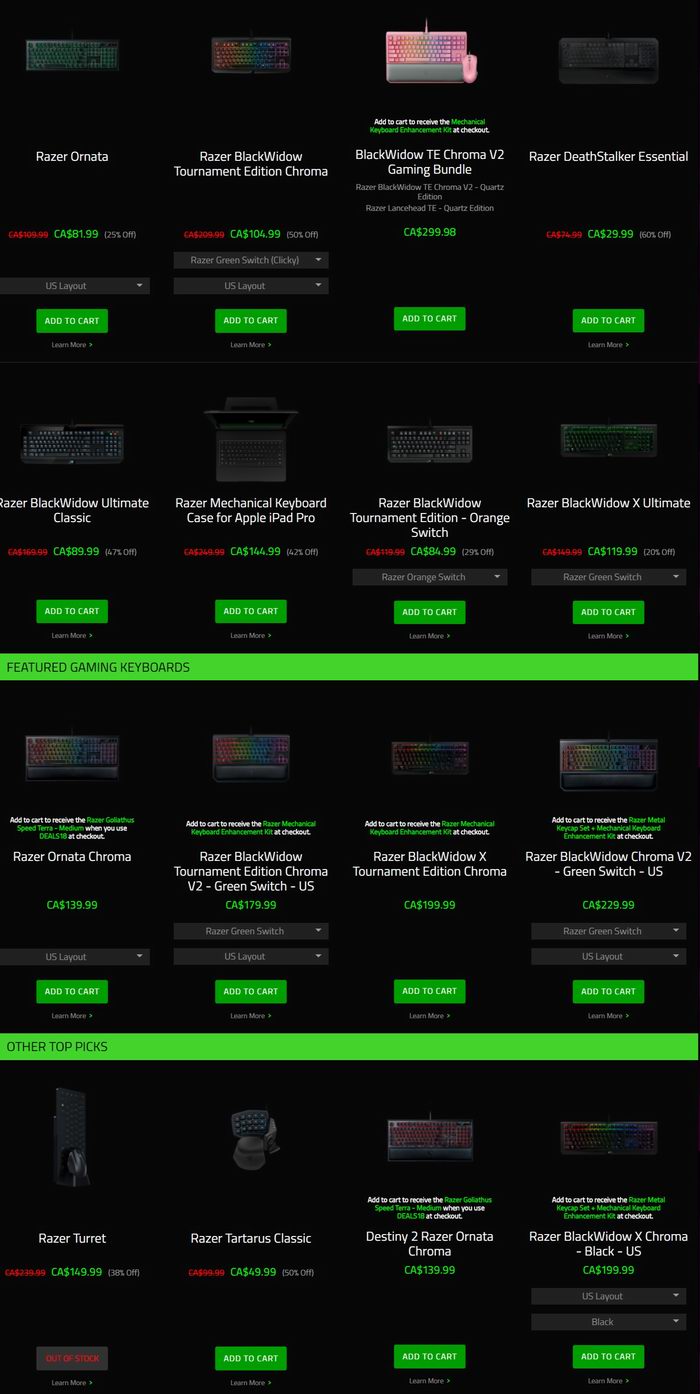Open the Razer DeathStalker Essential title
Viewport: 700px width, 1394px height.
[608, 156]
